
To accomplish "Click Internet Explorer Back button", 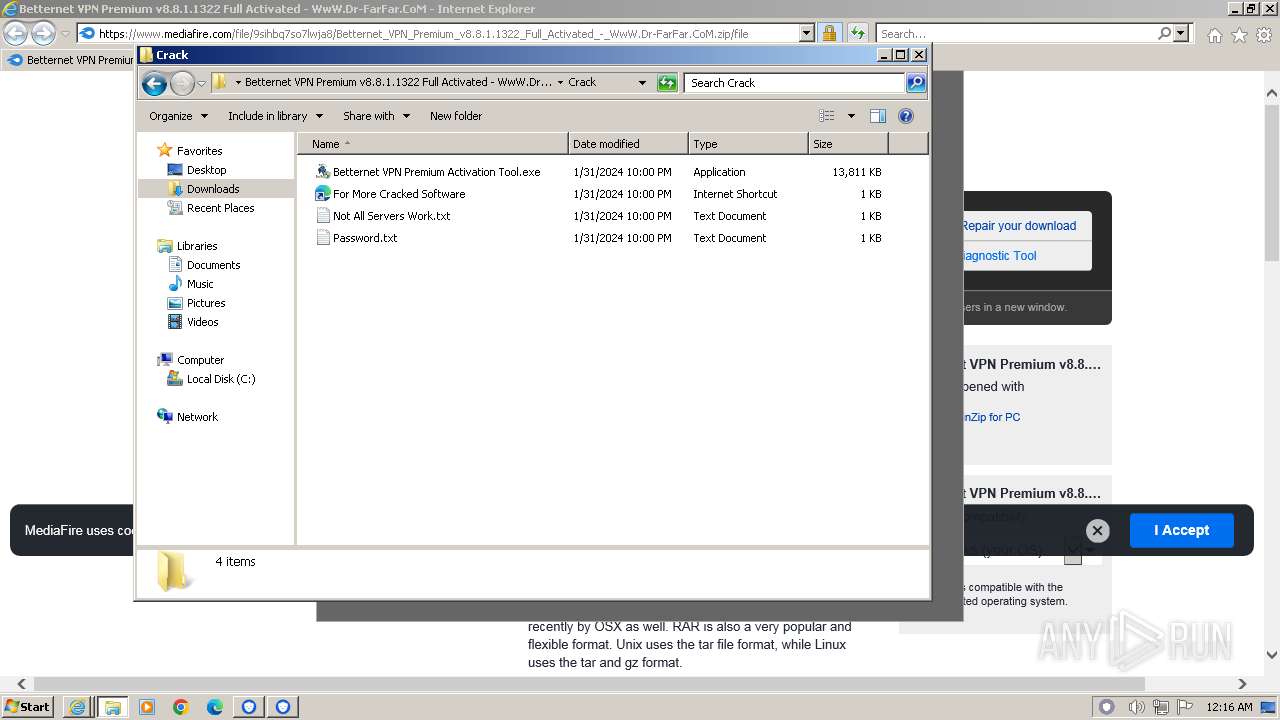I will click(x=15, y=33).
